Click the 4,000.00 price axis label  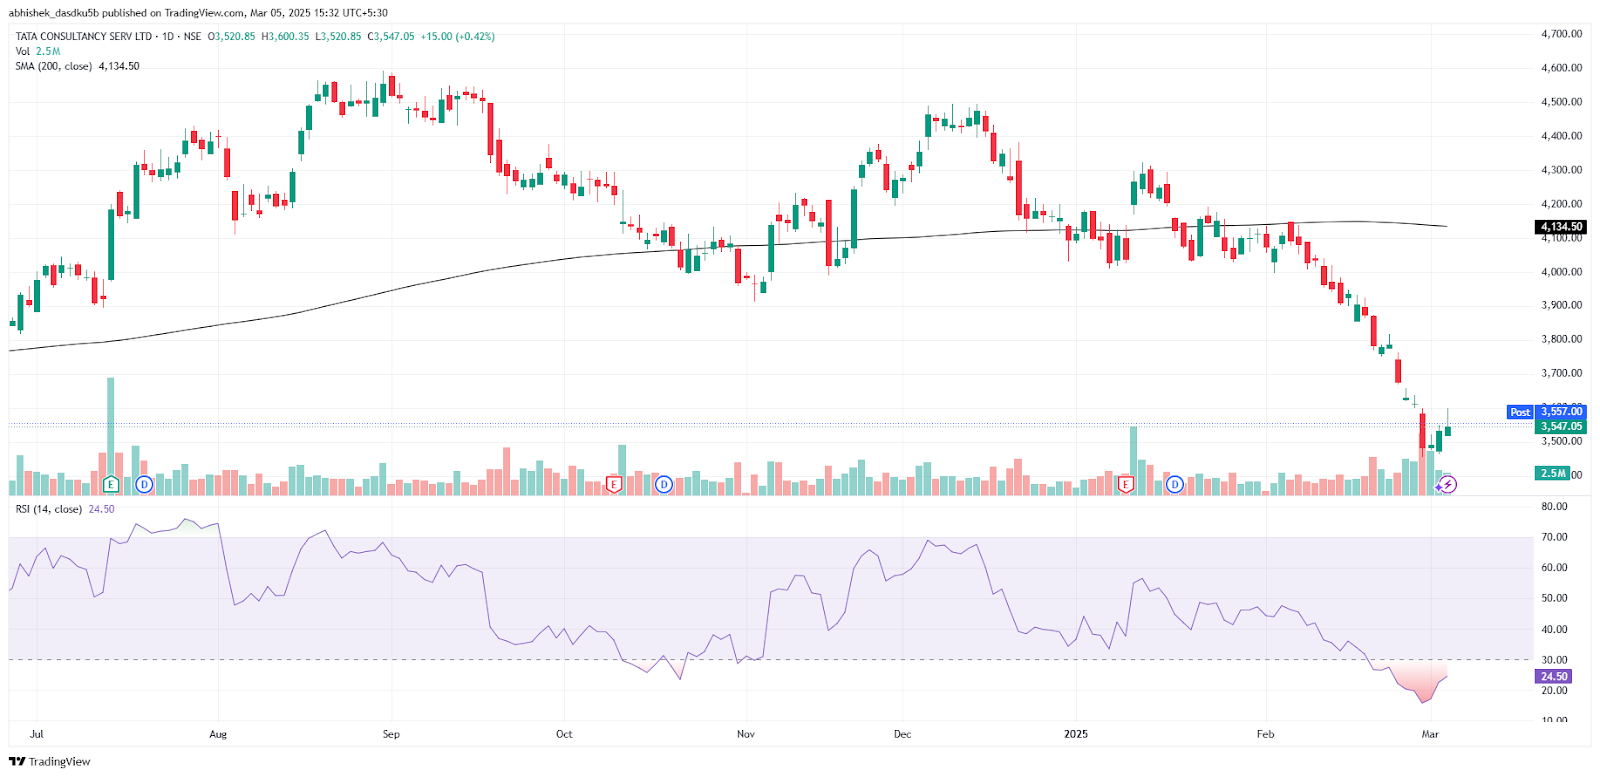point(1561,272)
